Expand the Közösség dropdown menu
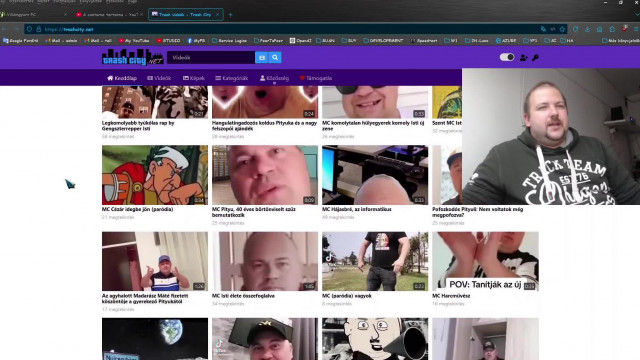Screen dimensions: 640x360 coord(274,78)
